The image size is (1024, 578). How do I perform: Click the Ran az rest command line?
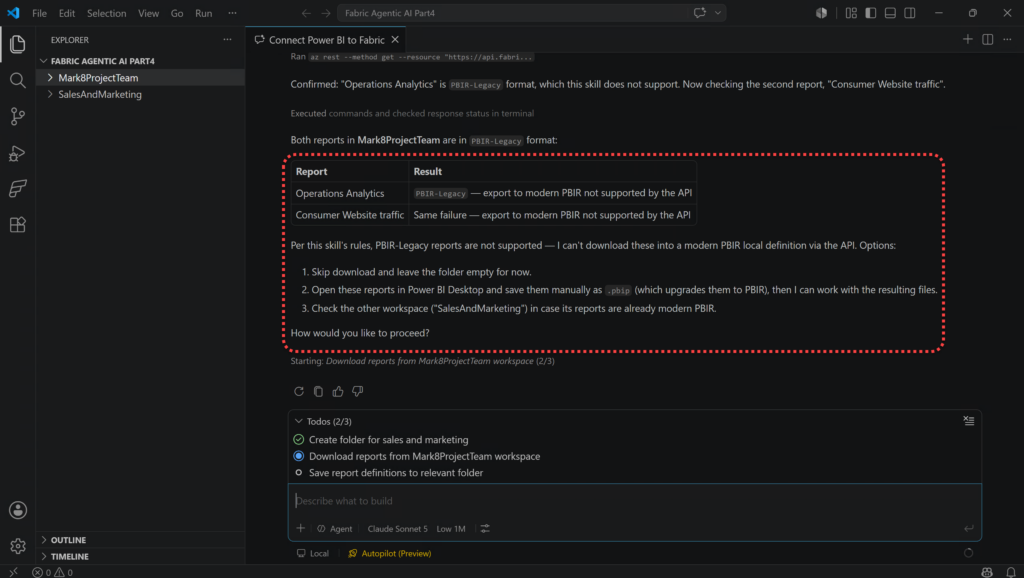[x=412, y=57]
